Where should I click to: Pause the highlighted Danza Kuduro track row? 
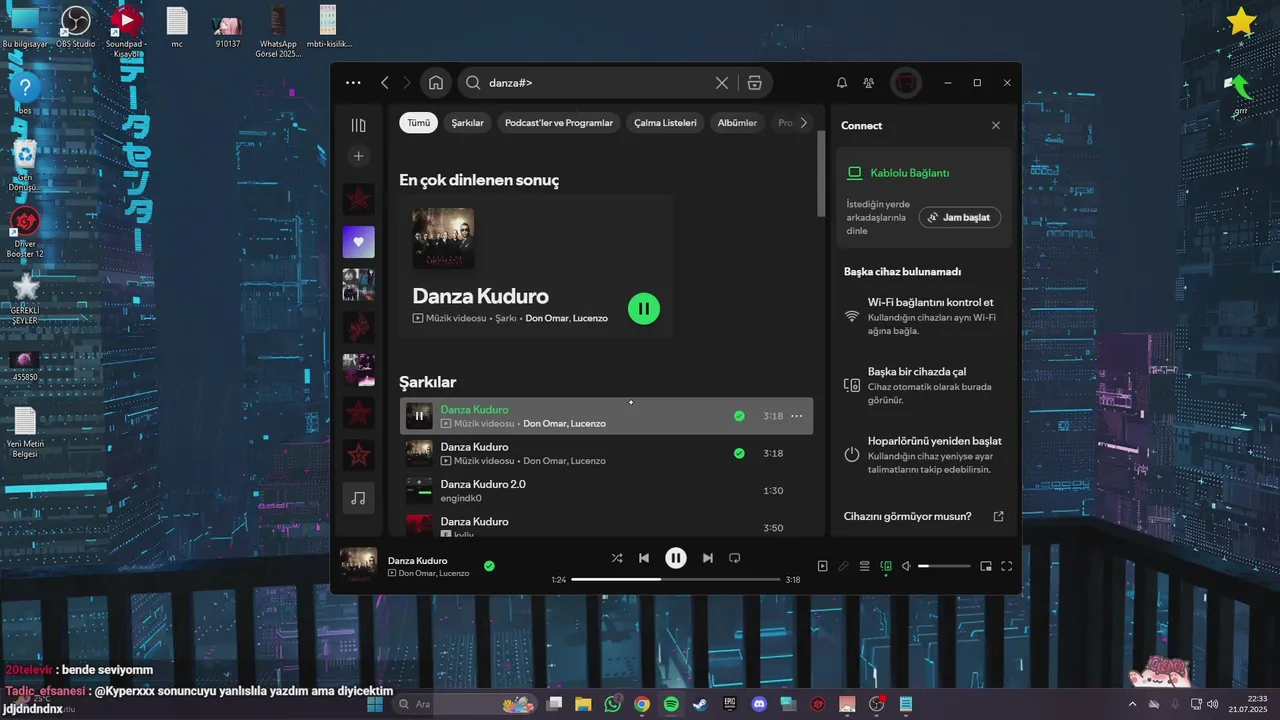pyautogui.click(x=419, y=416)
